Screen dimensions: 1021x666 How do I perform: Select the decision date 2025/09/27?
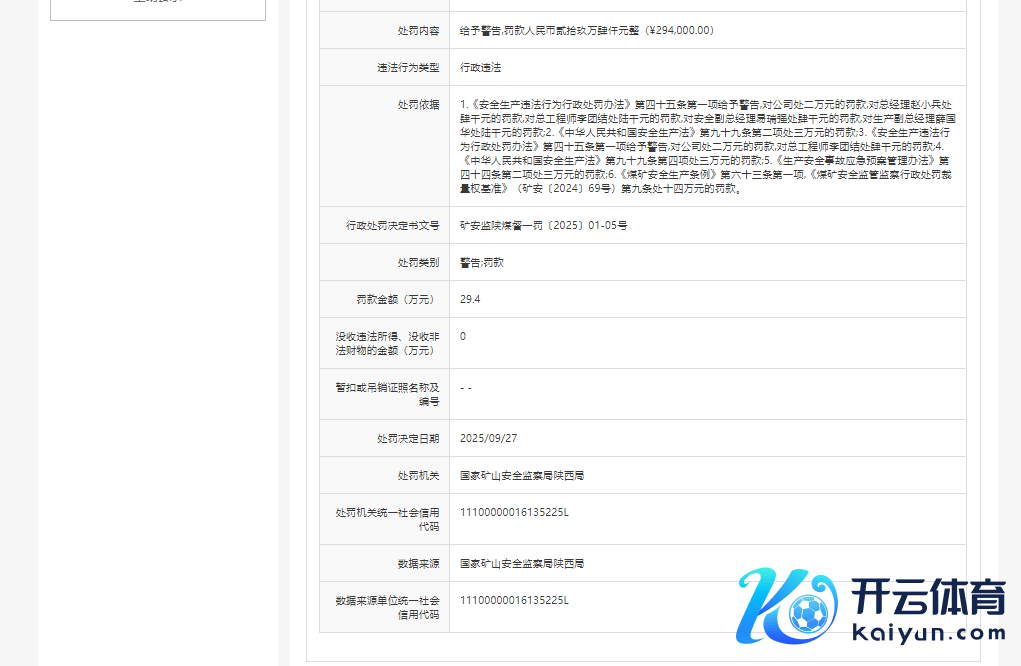[x=488, y=438]
